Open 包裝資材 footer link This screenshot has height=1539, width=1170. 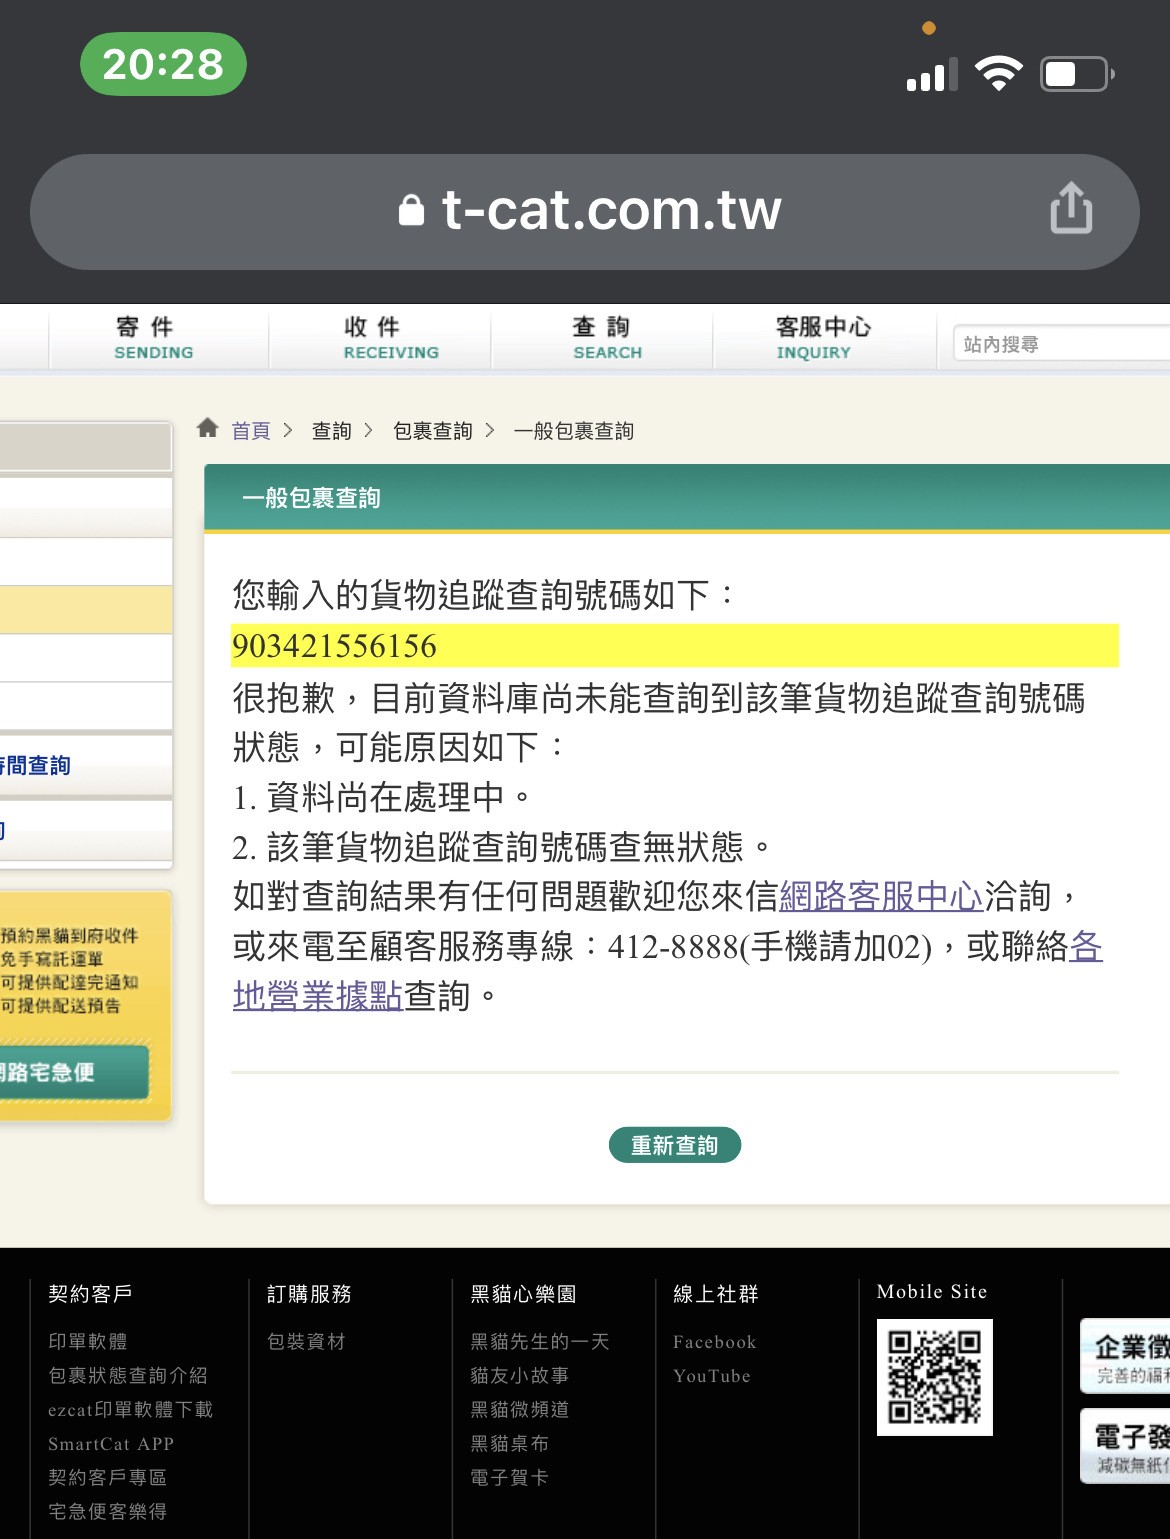(306, 1341)
